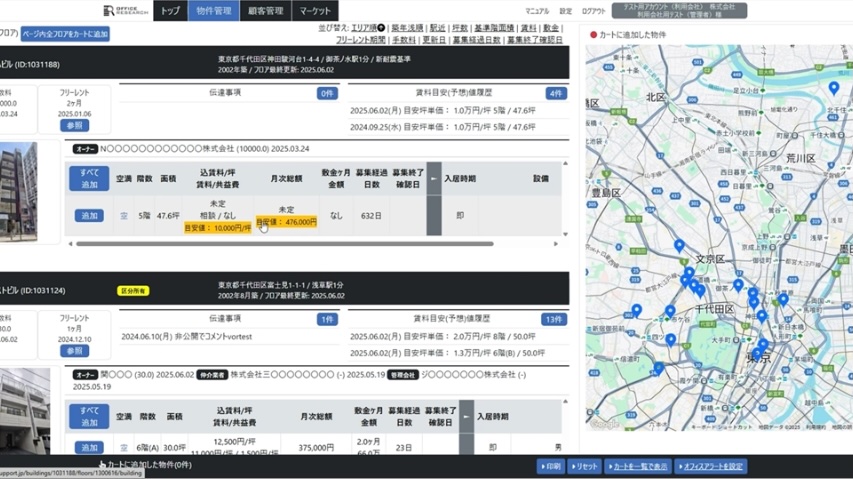Click the Office Research logo
This screenshot has width=853, height=479.
click(126, 11)
